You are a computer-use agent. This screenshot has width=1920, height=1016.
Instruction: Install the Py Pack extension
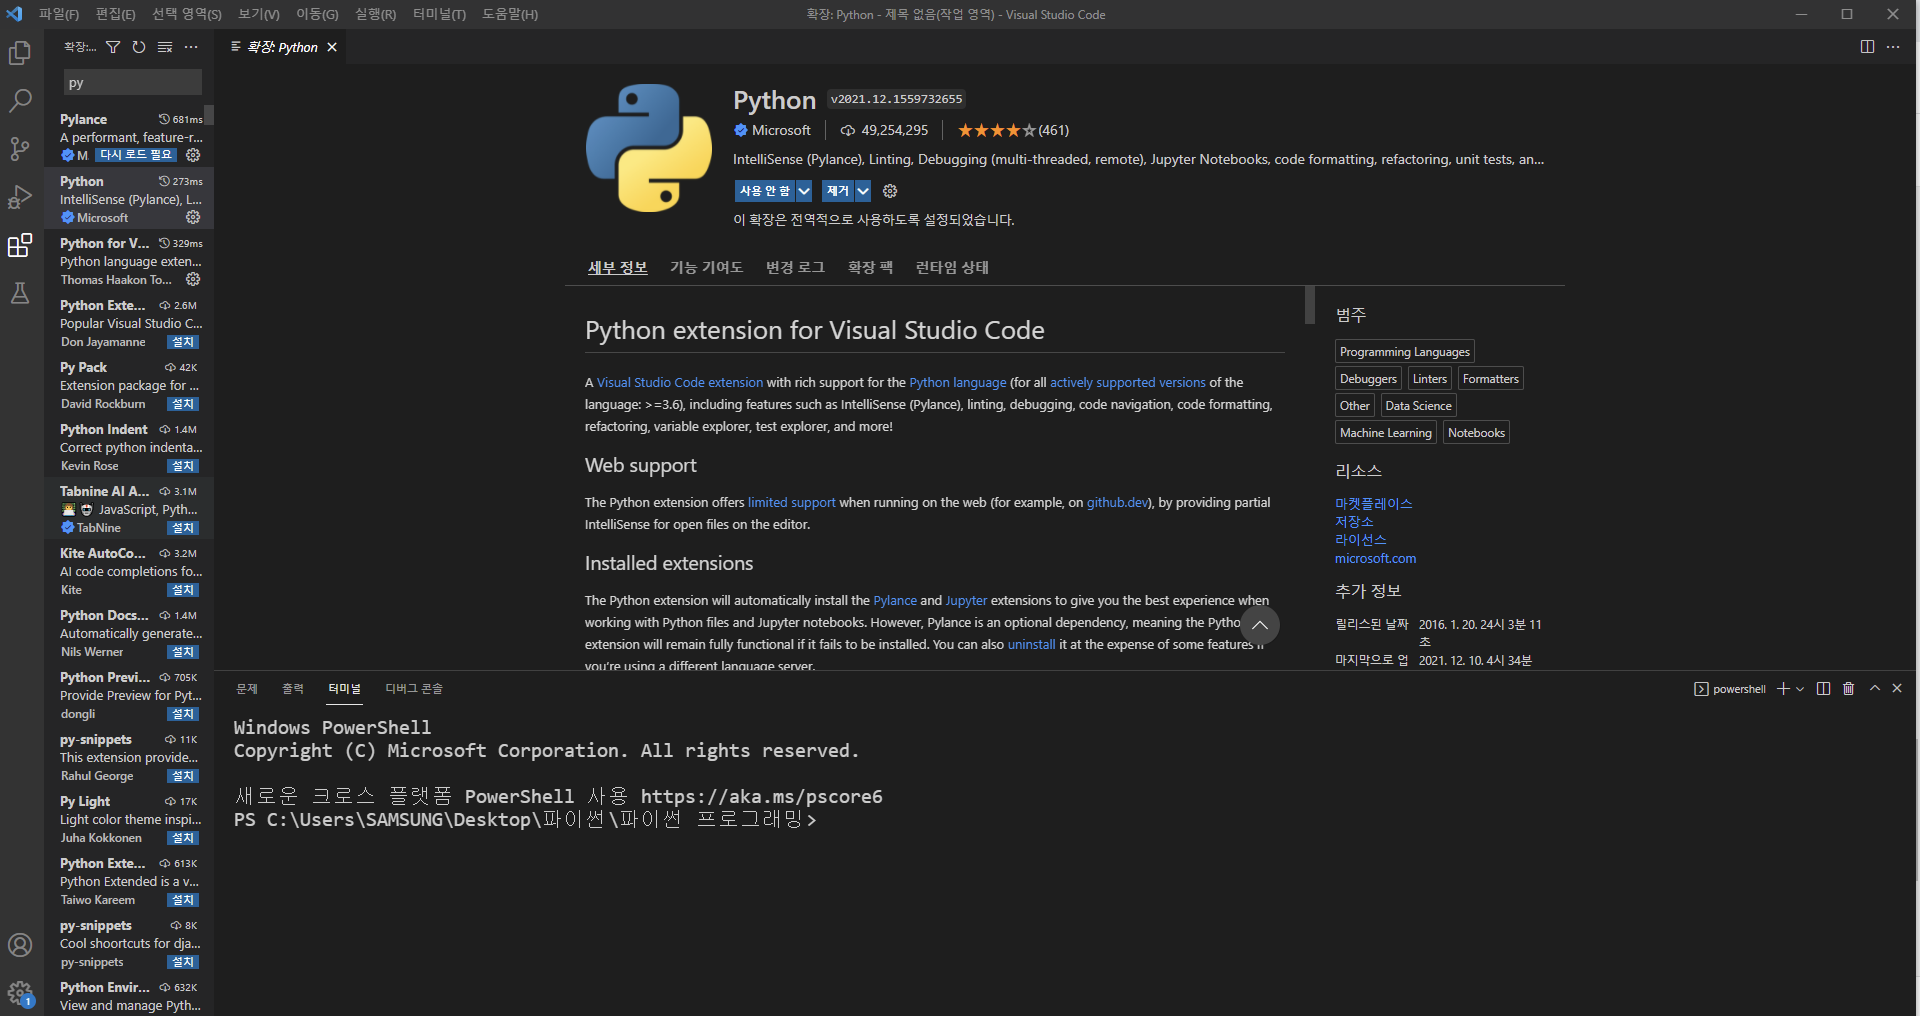[x=183, y=404]
